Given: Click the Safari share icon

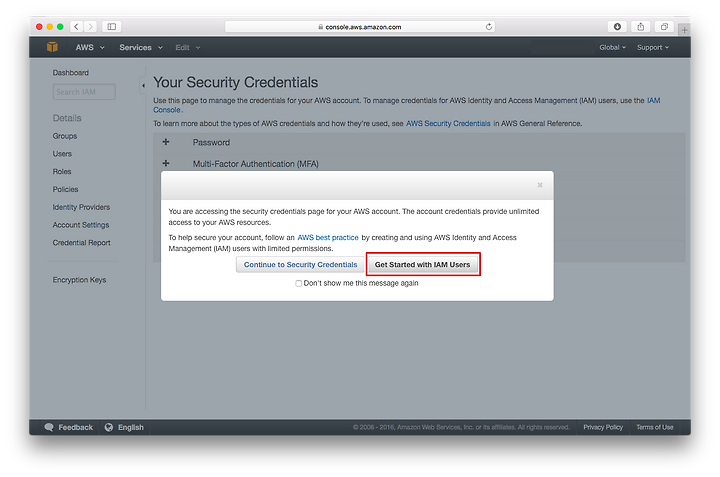Looking at the screenshot, I should [x=641, y=27].
